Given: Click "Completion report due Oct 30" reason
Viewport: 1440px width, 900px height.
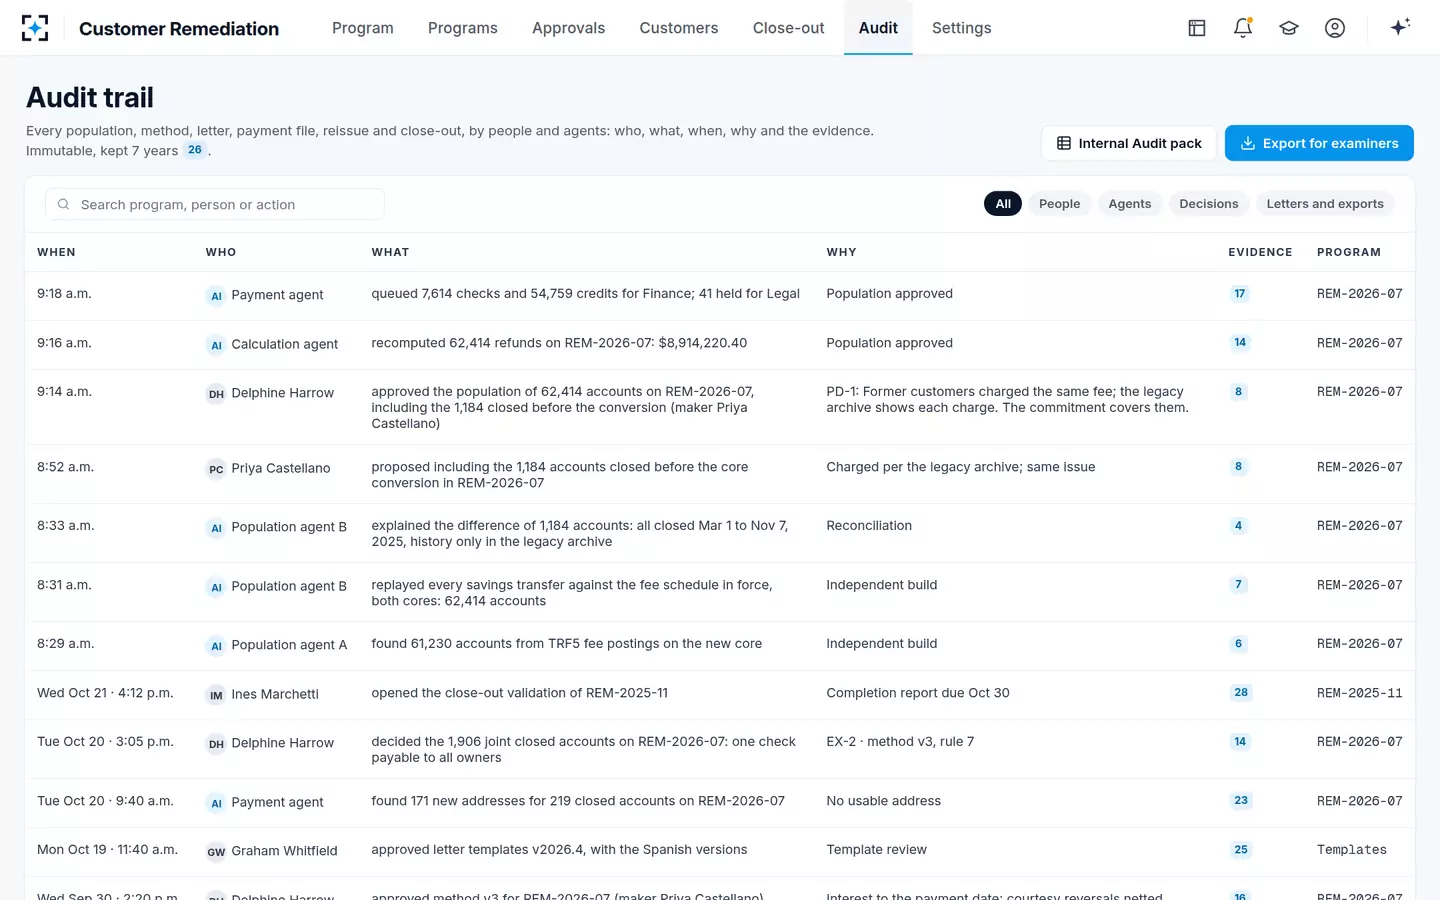Looking at the screenshot, I should (918, 693).
